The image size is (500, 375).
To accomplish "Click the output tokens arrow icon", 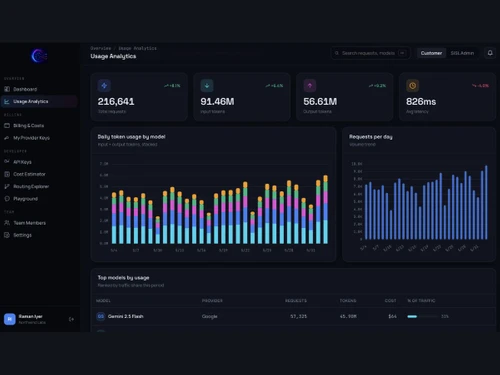I will [x=310, y=86].
